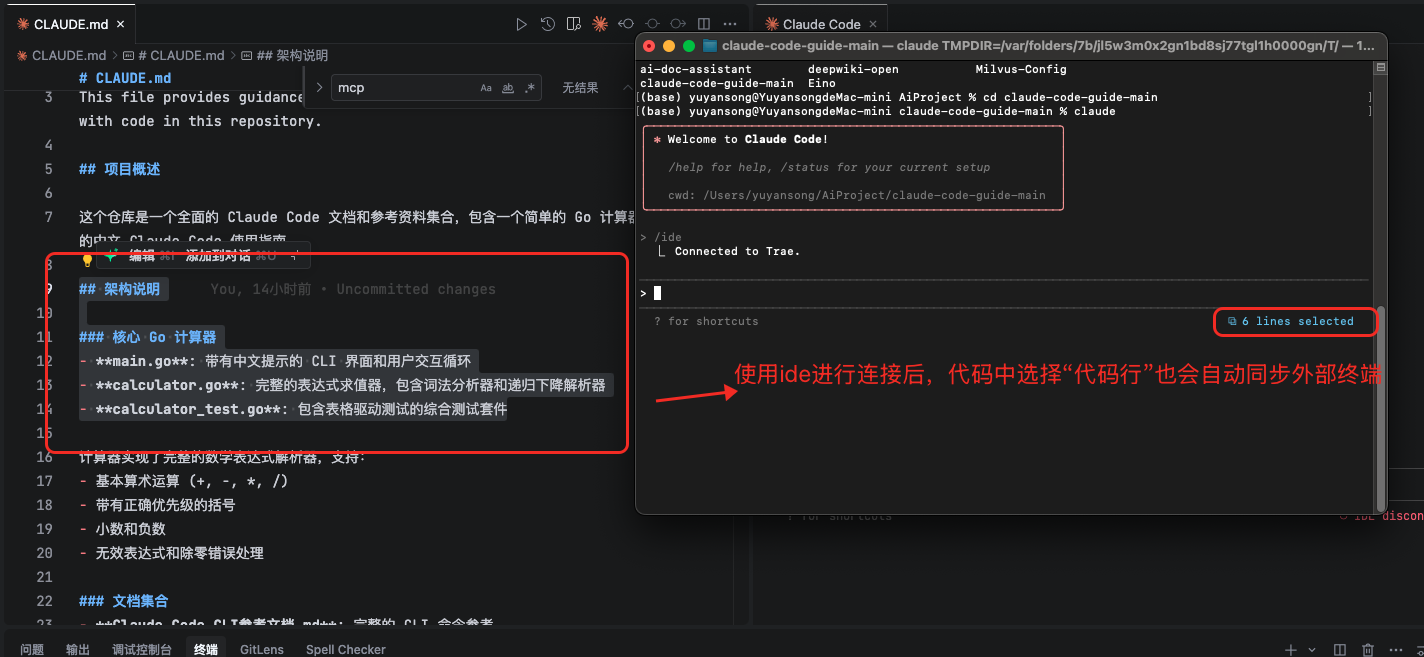The width and height of the screenshot is (1424, 657).
Task: Click the new terminal plus icon
Action: coord(1291,650)
